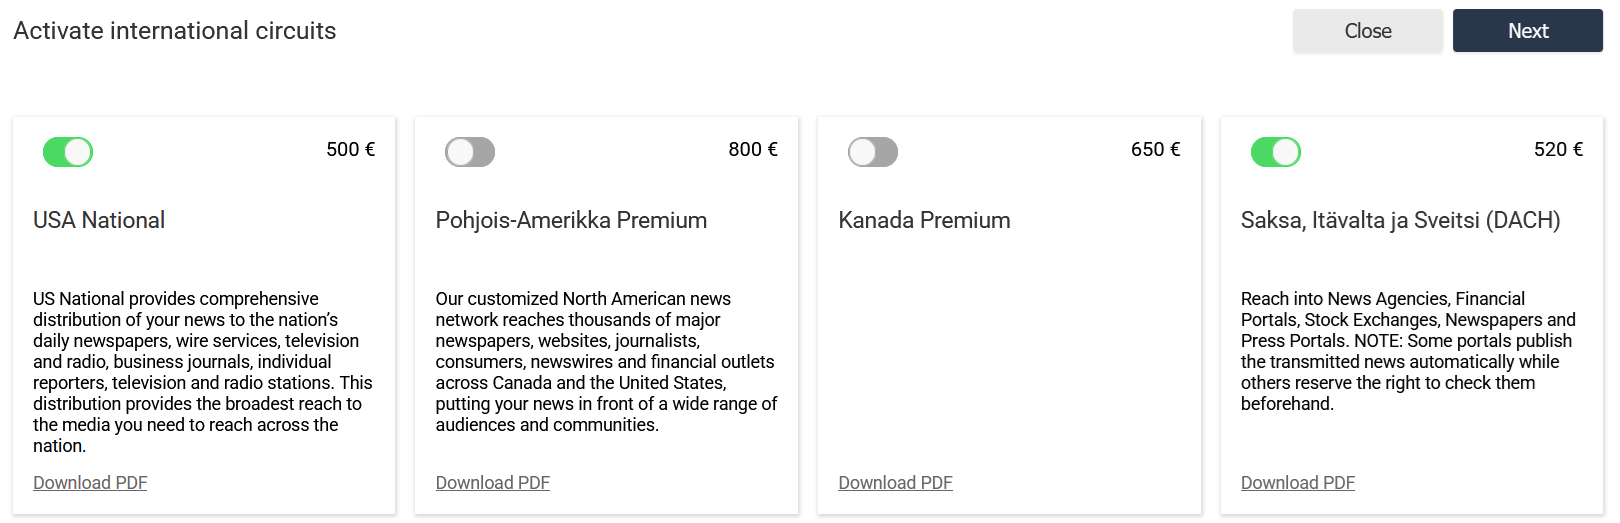The height and width of the screenshot is (523, 1620).
Task: Click the 500 € price label
Action: click(x=350, y=149)
